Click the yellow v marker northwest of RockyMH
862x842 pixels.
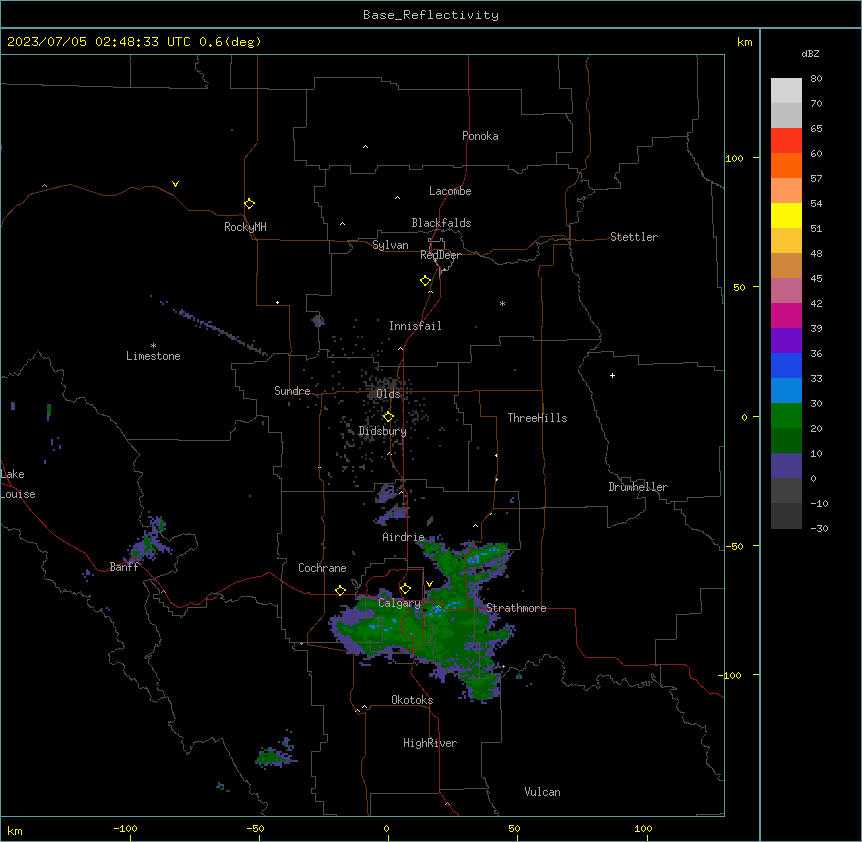click(x=175, y=184)
